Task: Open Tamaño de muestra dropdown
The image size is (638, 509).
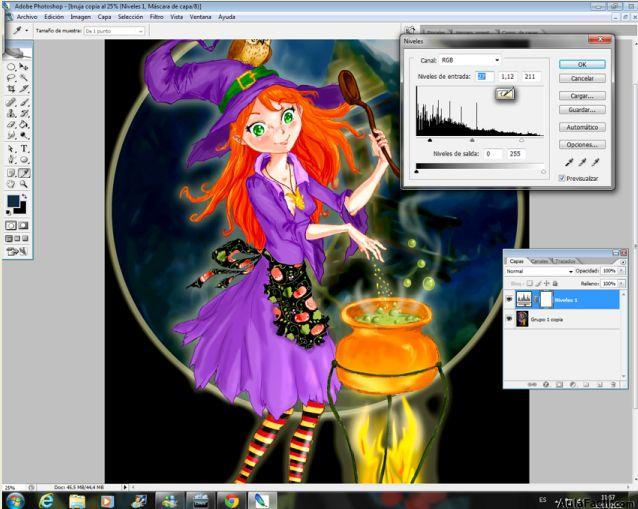Action: click(x=114, y=31)
